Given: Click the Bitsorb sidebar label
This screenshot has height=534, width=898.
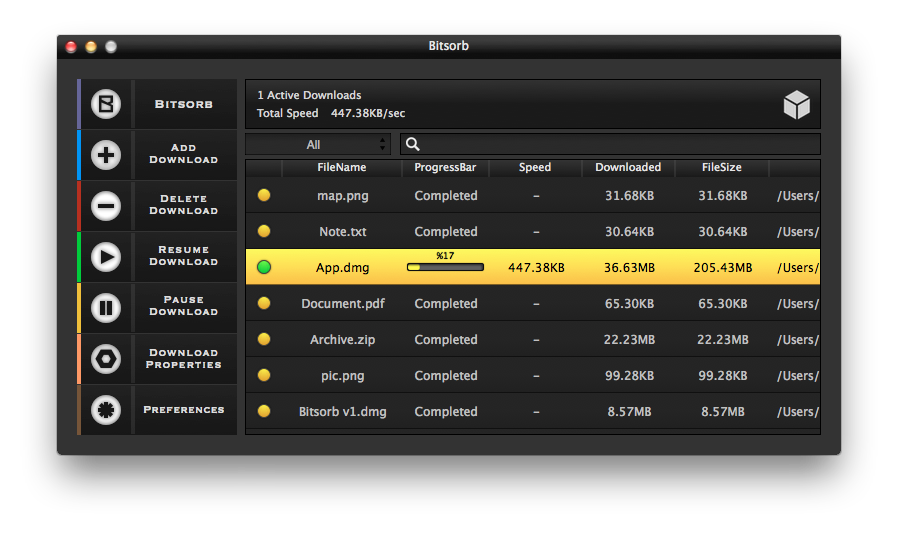Looking at the screenshot, I should tap(184, 104).
